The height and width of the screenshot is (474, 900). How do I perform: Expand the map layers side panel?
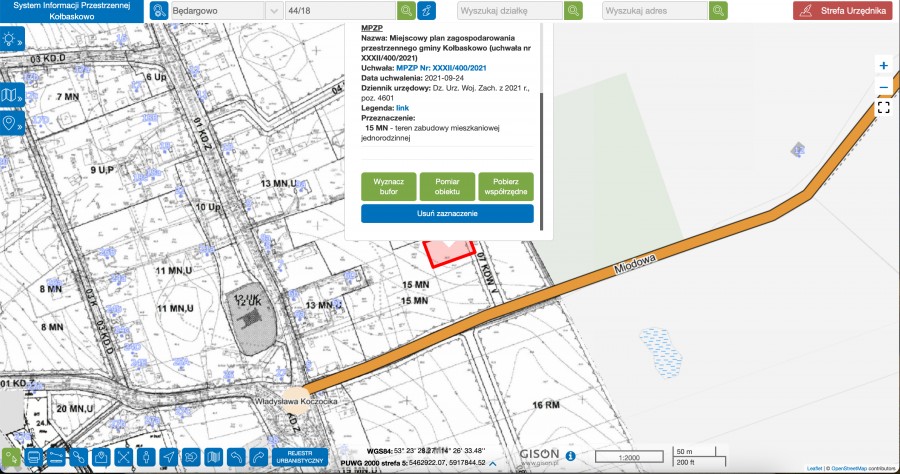[x=12, y=95]
